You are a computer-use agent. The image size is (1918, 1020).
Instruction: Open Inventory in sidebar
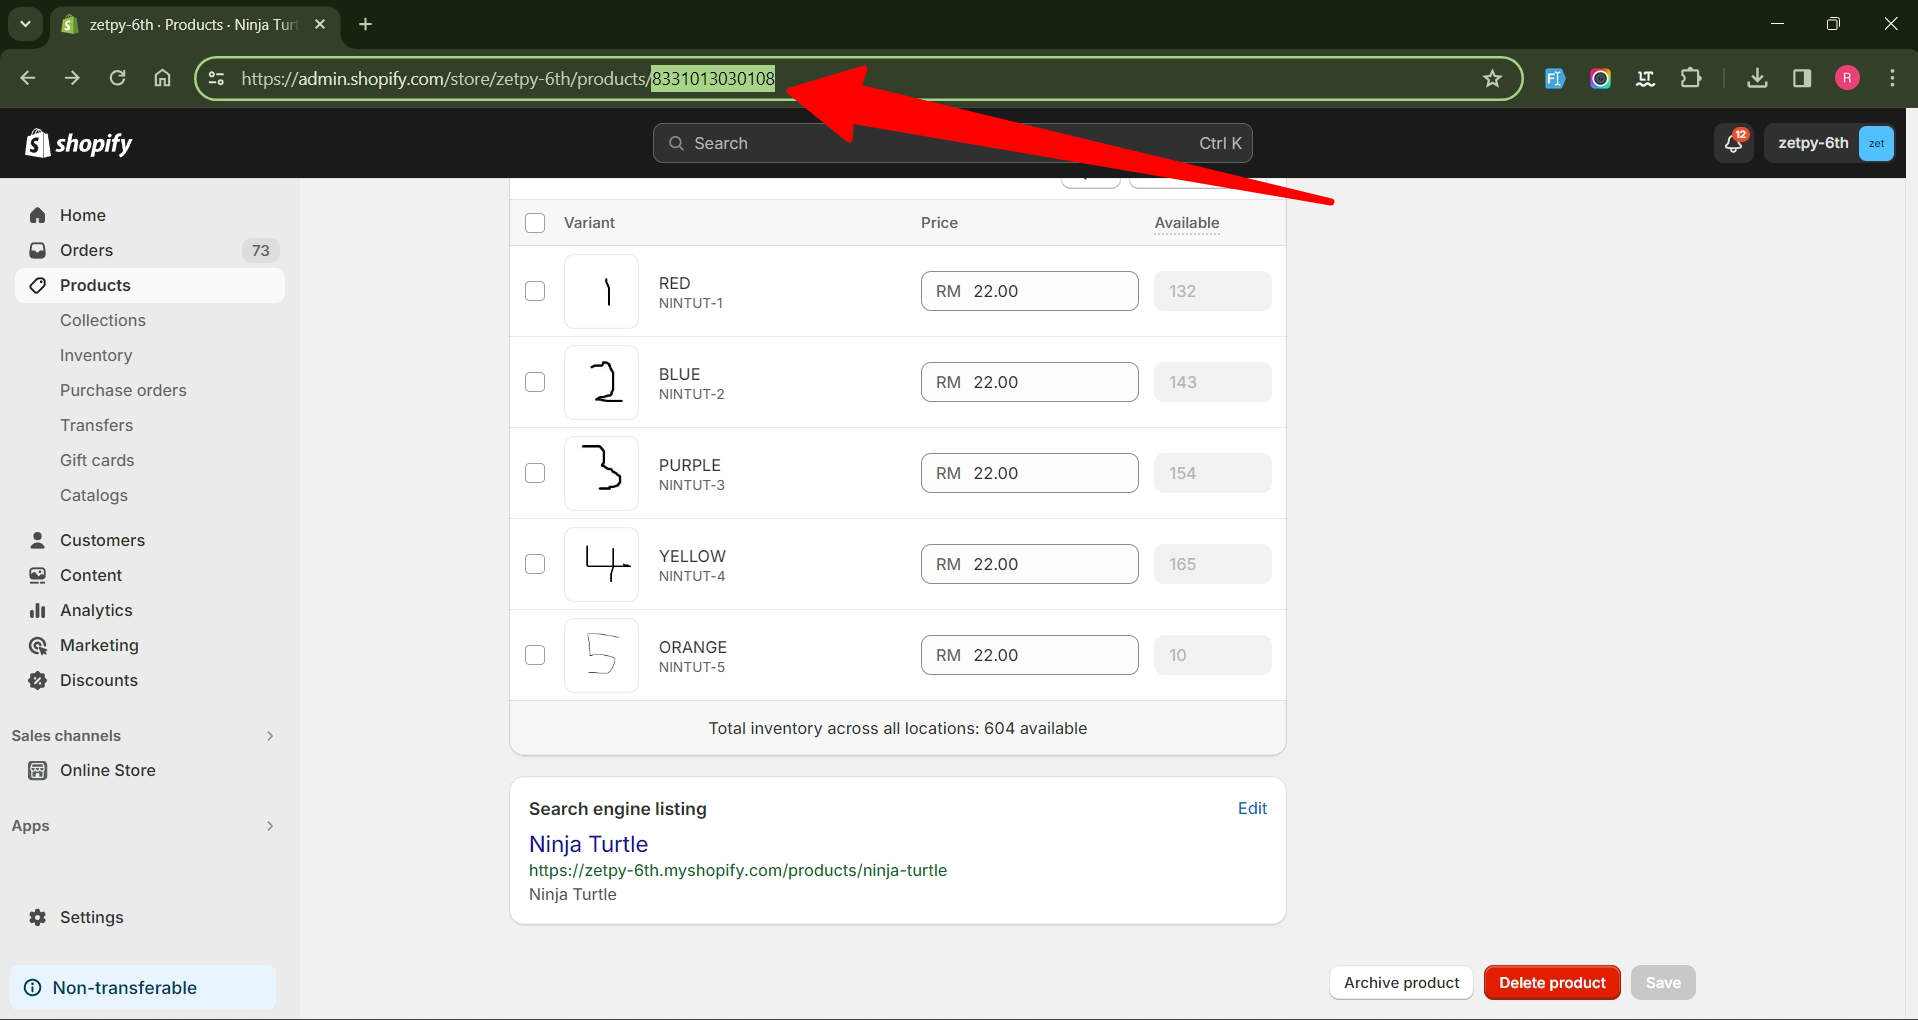click(96, 355)
